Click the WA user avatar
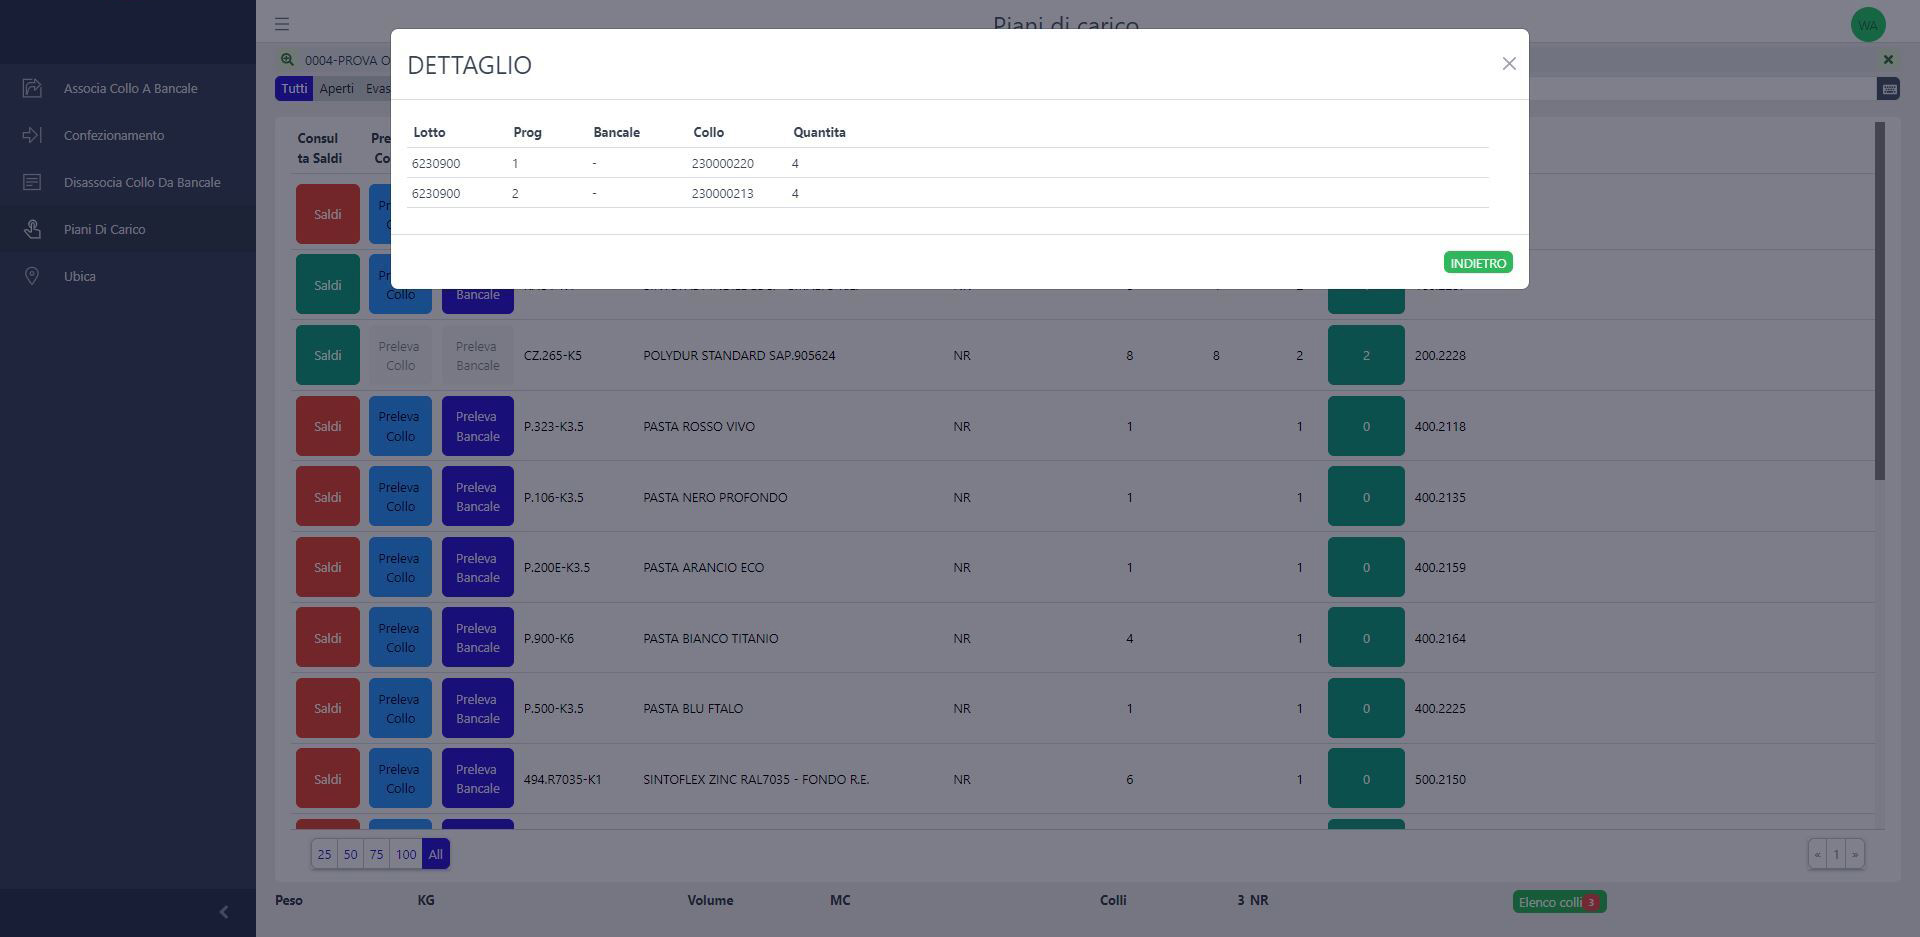The height and width of the screenshot is (937, 1920). click(x=1867, y=25)
